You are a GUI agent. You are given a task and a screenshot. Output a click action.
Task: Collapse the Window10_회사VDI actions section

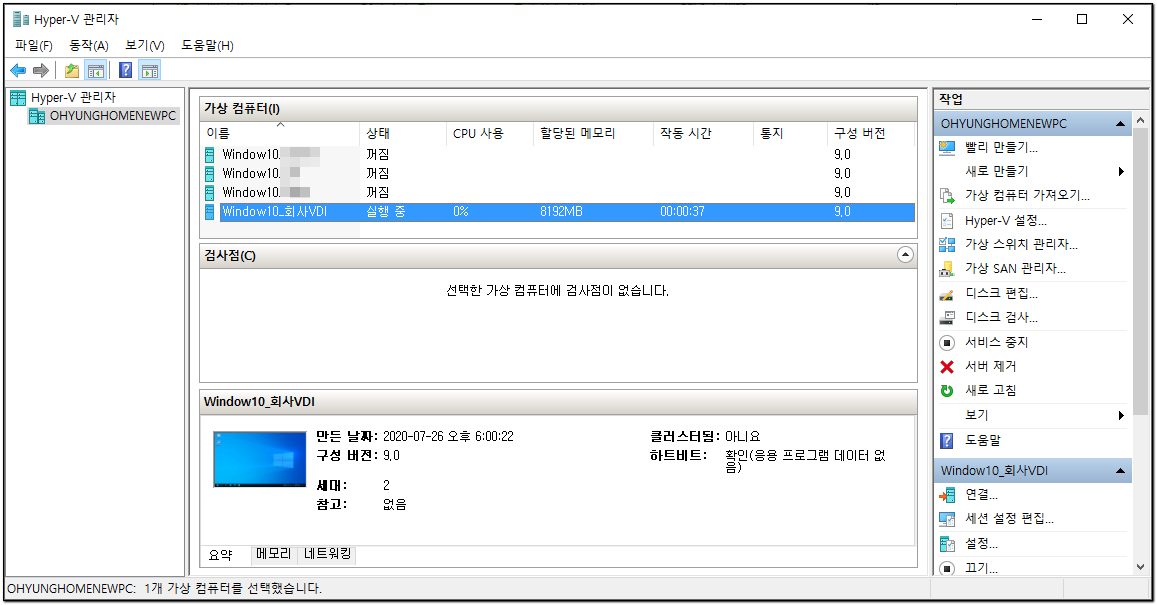pos(1120,471)
